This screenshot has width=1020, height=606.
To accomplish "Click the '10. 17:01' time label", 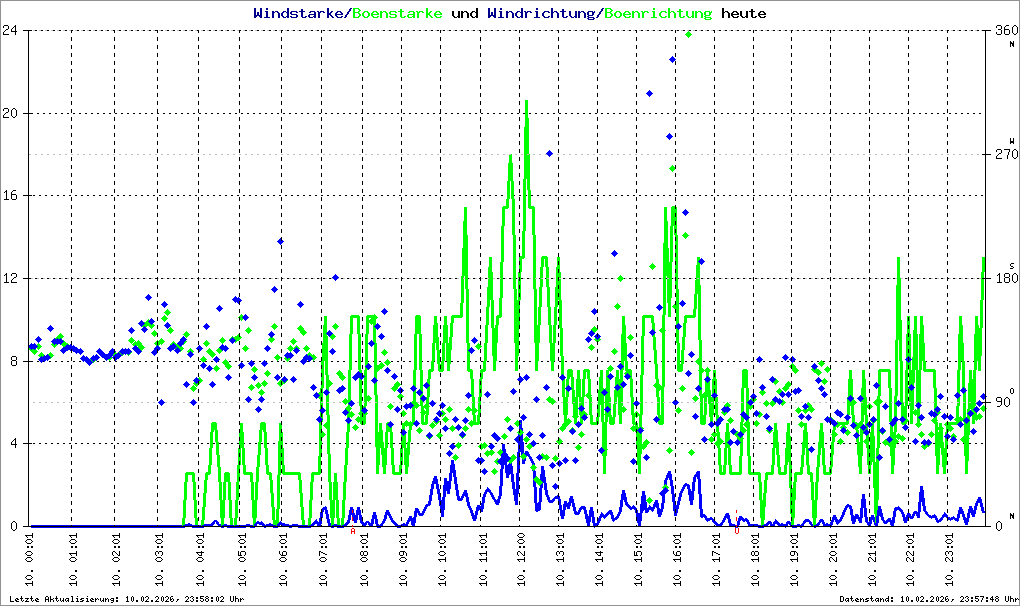I will (716, 560).
